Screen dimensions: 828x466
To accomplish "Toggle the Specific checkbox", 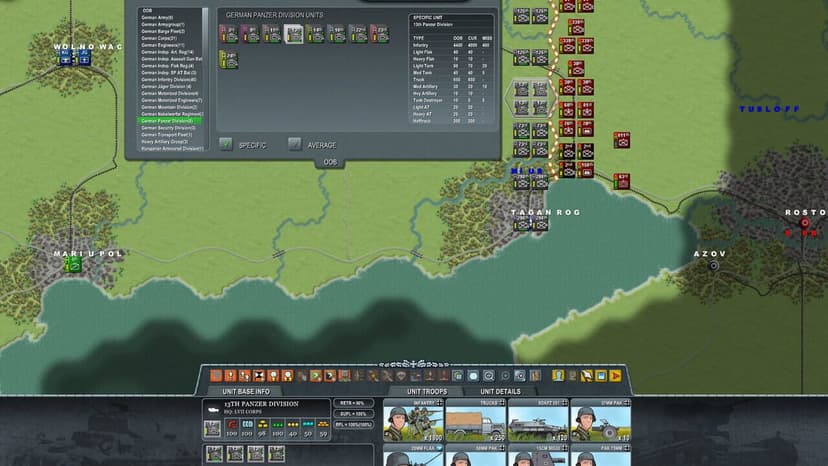I will (226, 144).
